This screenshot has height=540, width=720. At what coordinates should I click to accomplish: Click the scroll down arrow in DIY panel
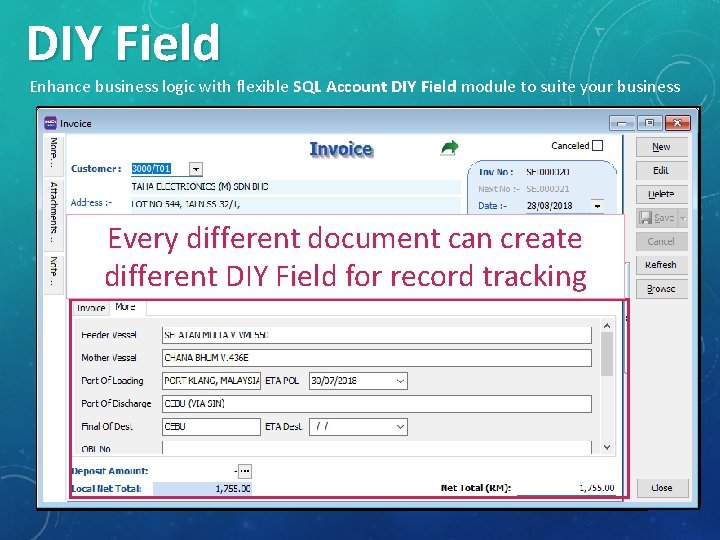tap(607, 447)
